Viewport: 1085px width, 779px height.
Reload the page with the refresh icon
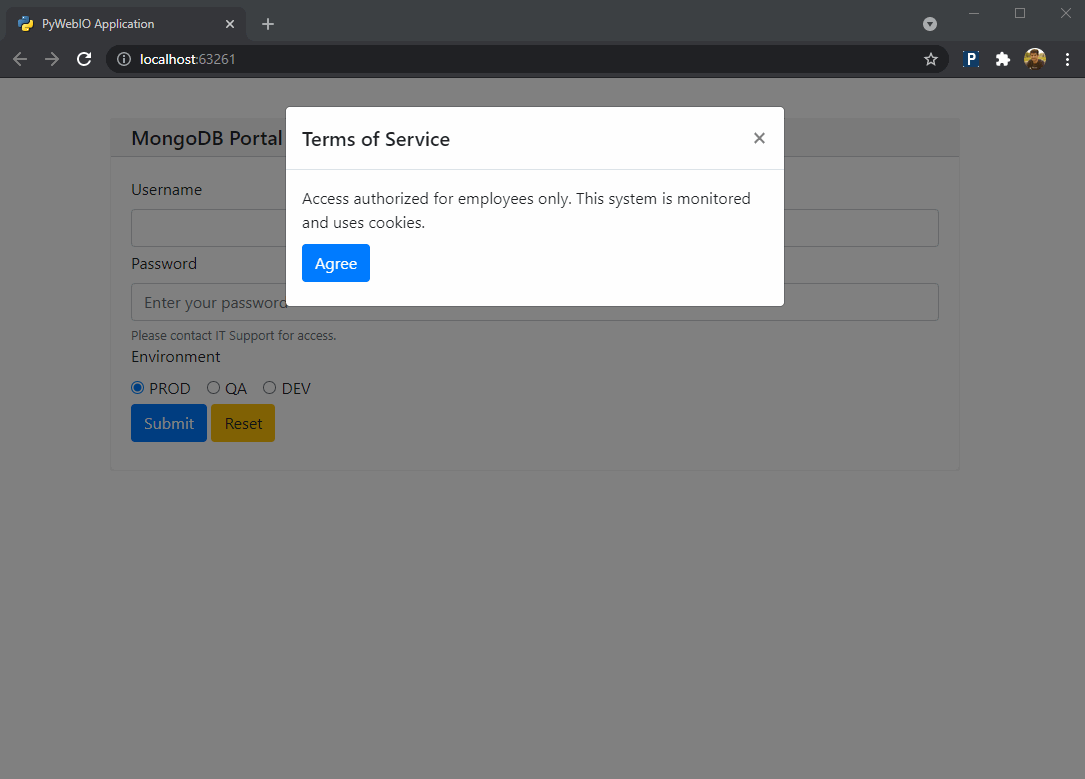84,59
